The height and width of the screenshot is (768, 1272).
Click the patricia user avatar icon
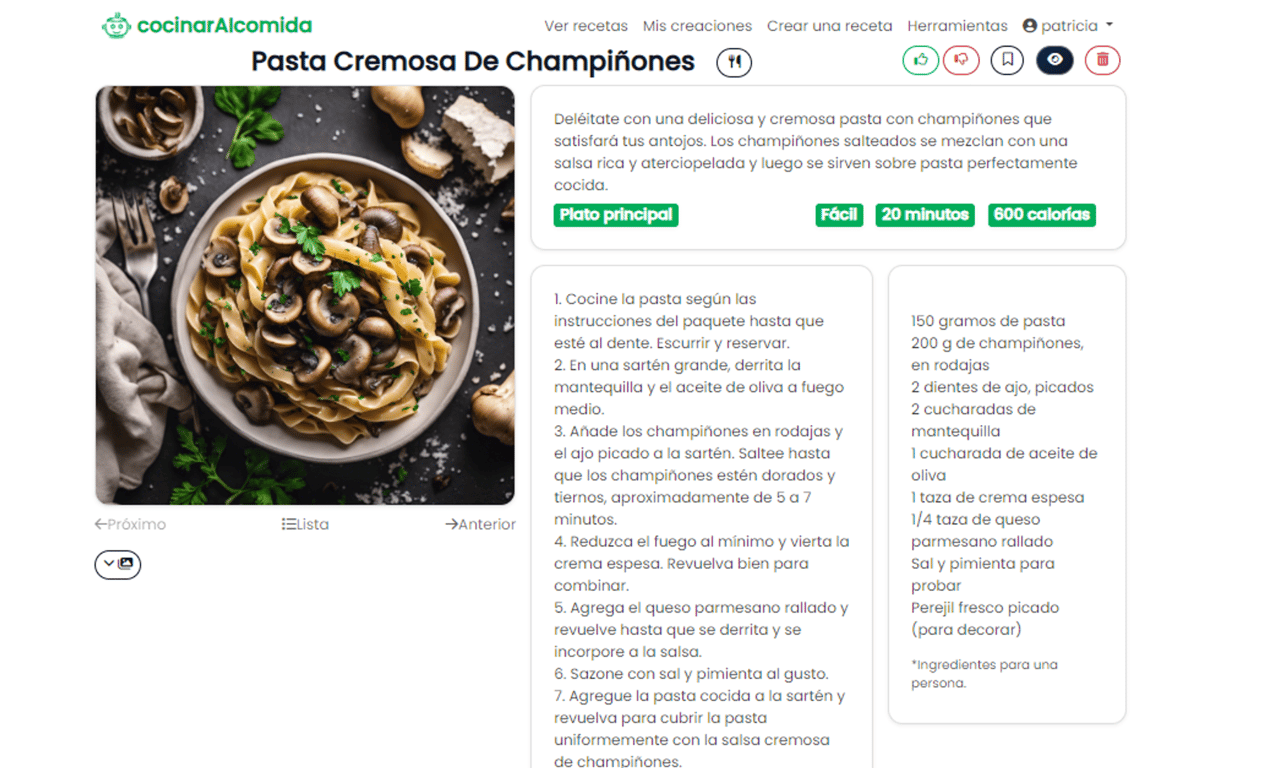point(1030,26)
